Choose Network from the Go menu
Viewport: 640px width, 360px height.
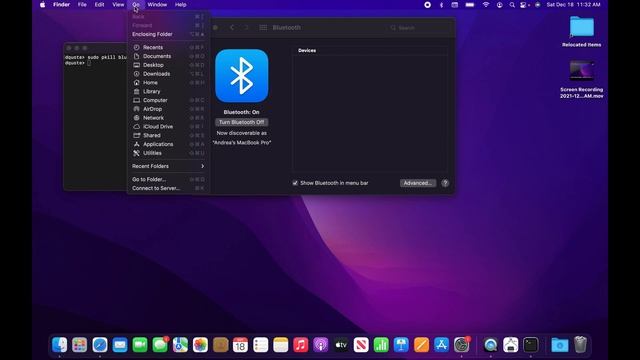pos(168,118)
